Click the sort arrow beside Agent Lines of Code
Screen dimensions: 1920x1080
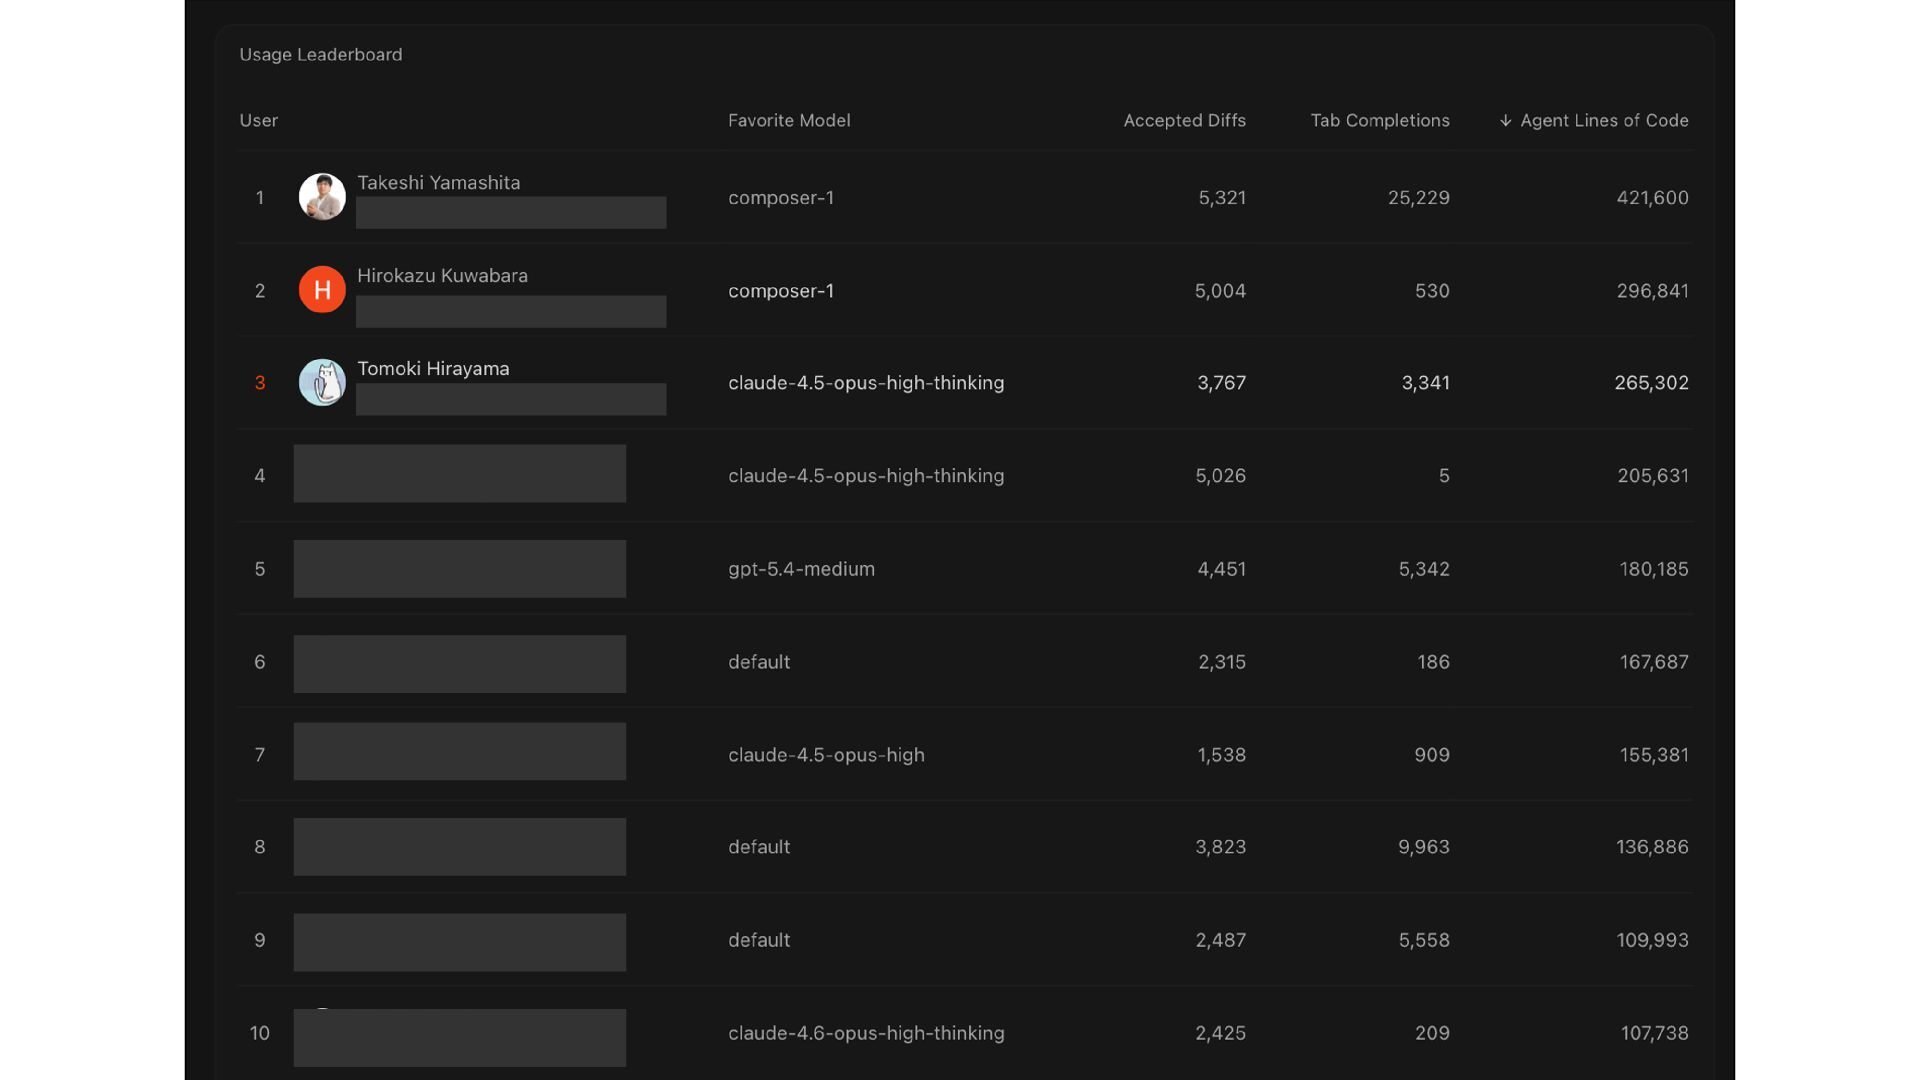[x=1505, y=121]
